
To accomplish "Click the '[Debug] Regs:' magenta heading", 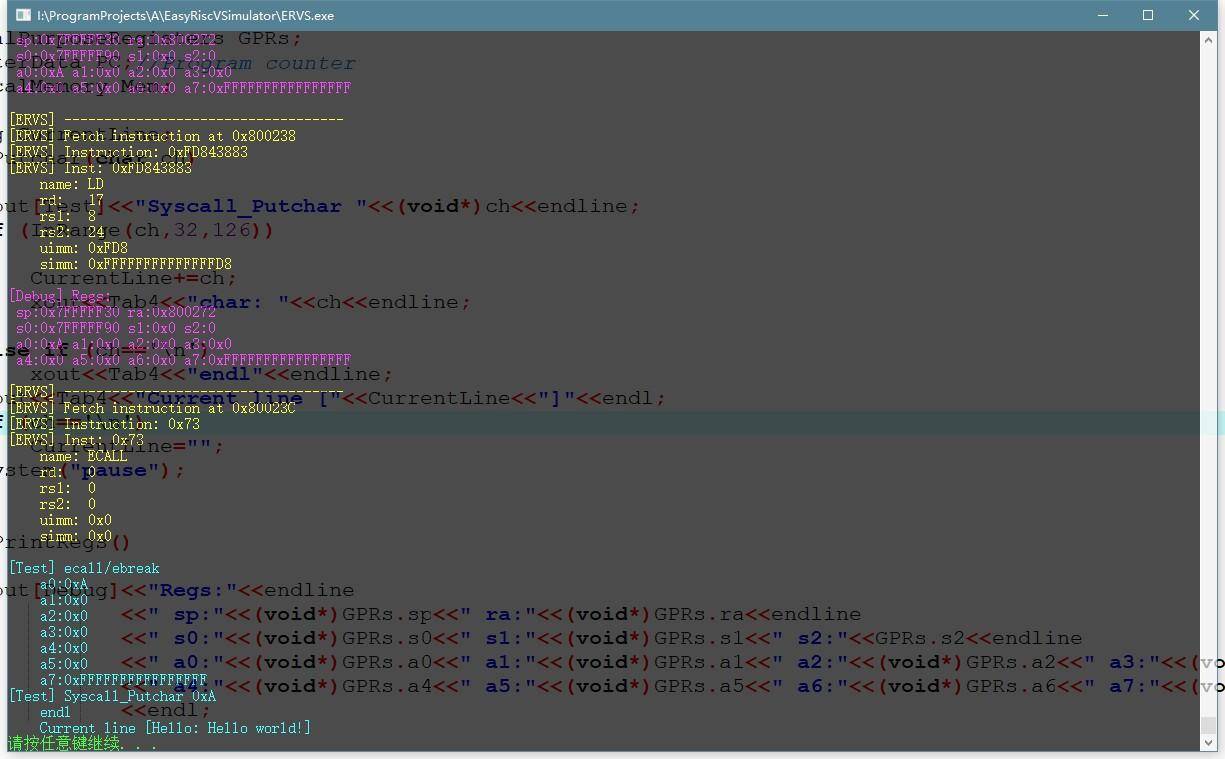I will coord(60,296).
